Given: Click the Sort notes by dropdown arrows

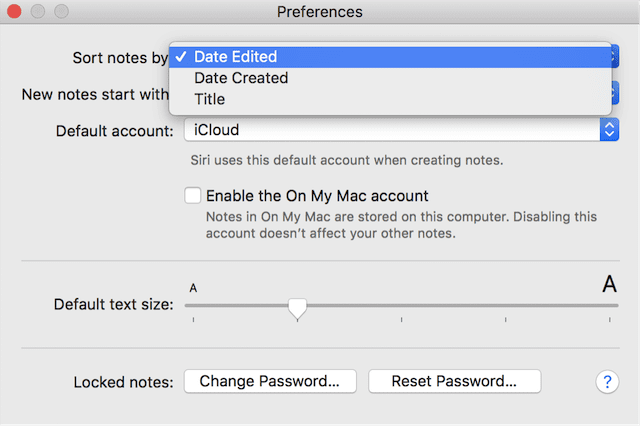Looking at the screenshot, I should coord(614,57).
